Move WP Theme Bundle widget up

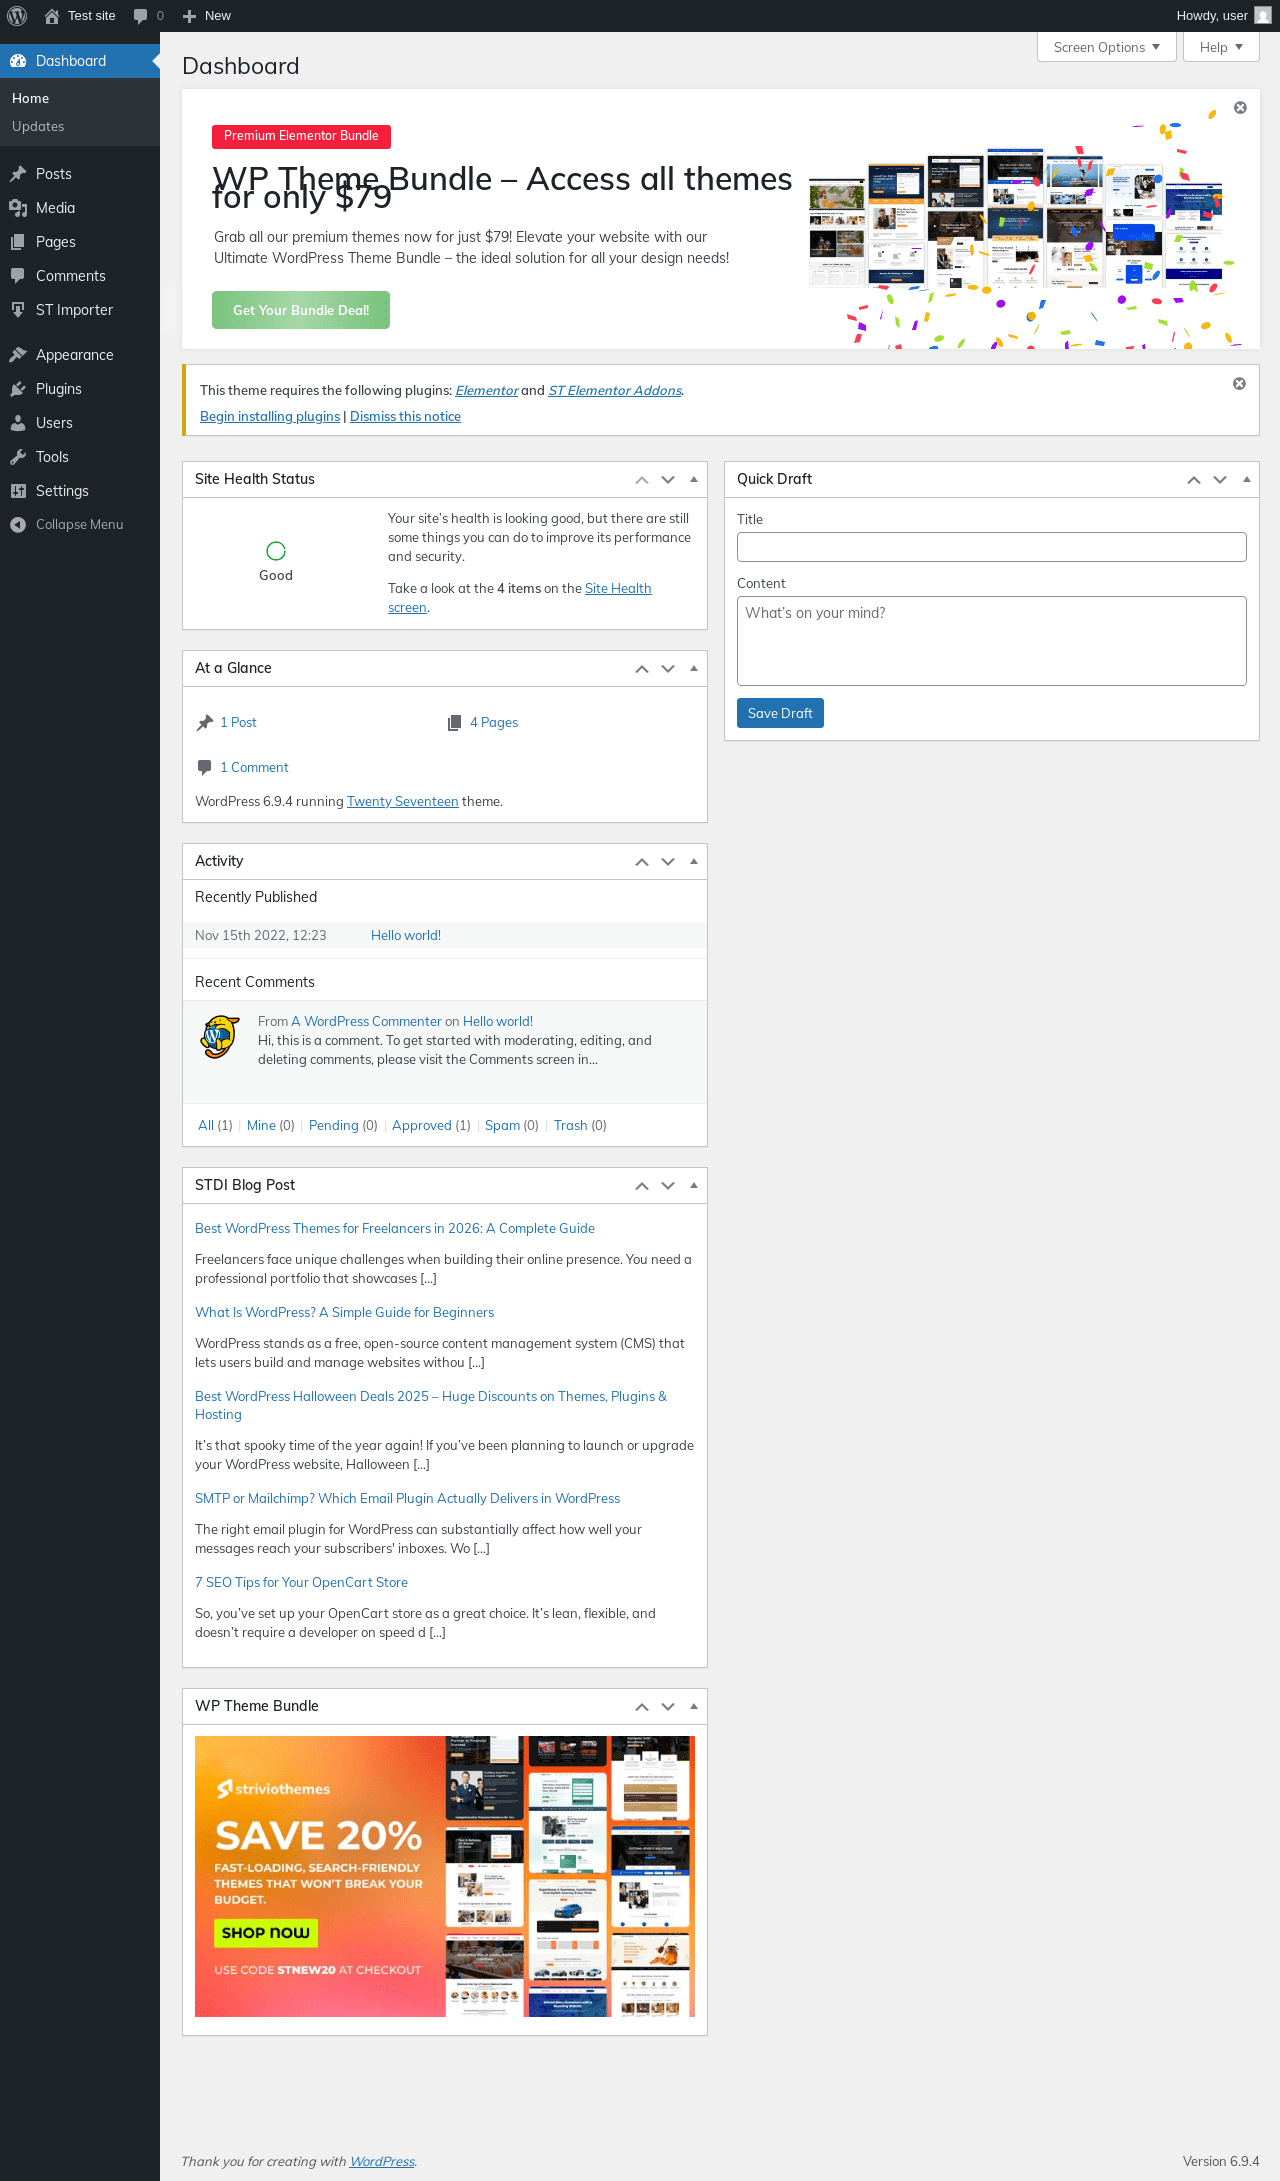[642, 1707]
